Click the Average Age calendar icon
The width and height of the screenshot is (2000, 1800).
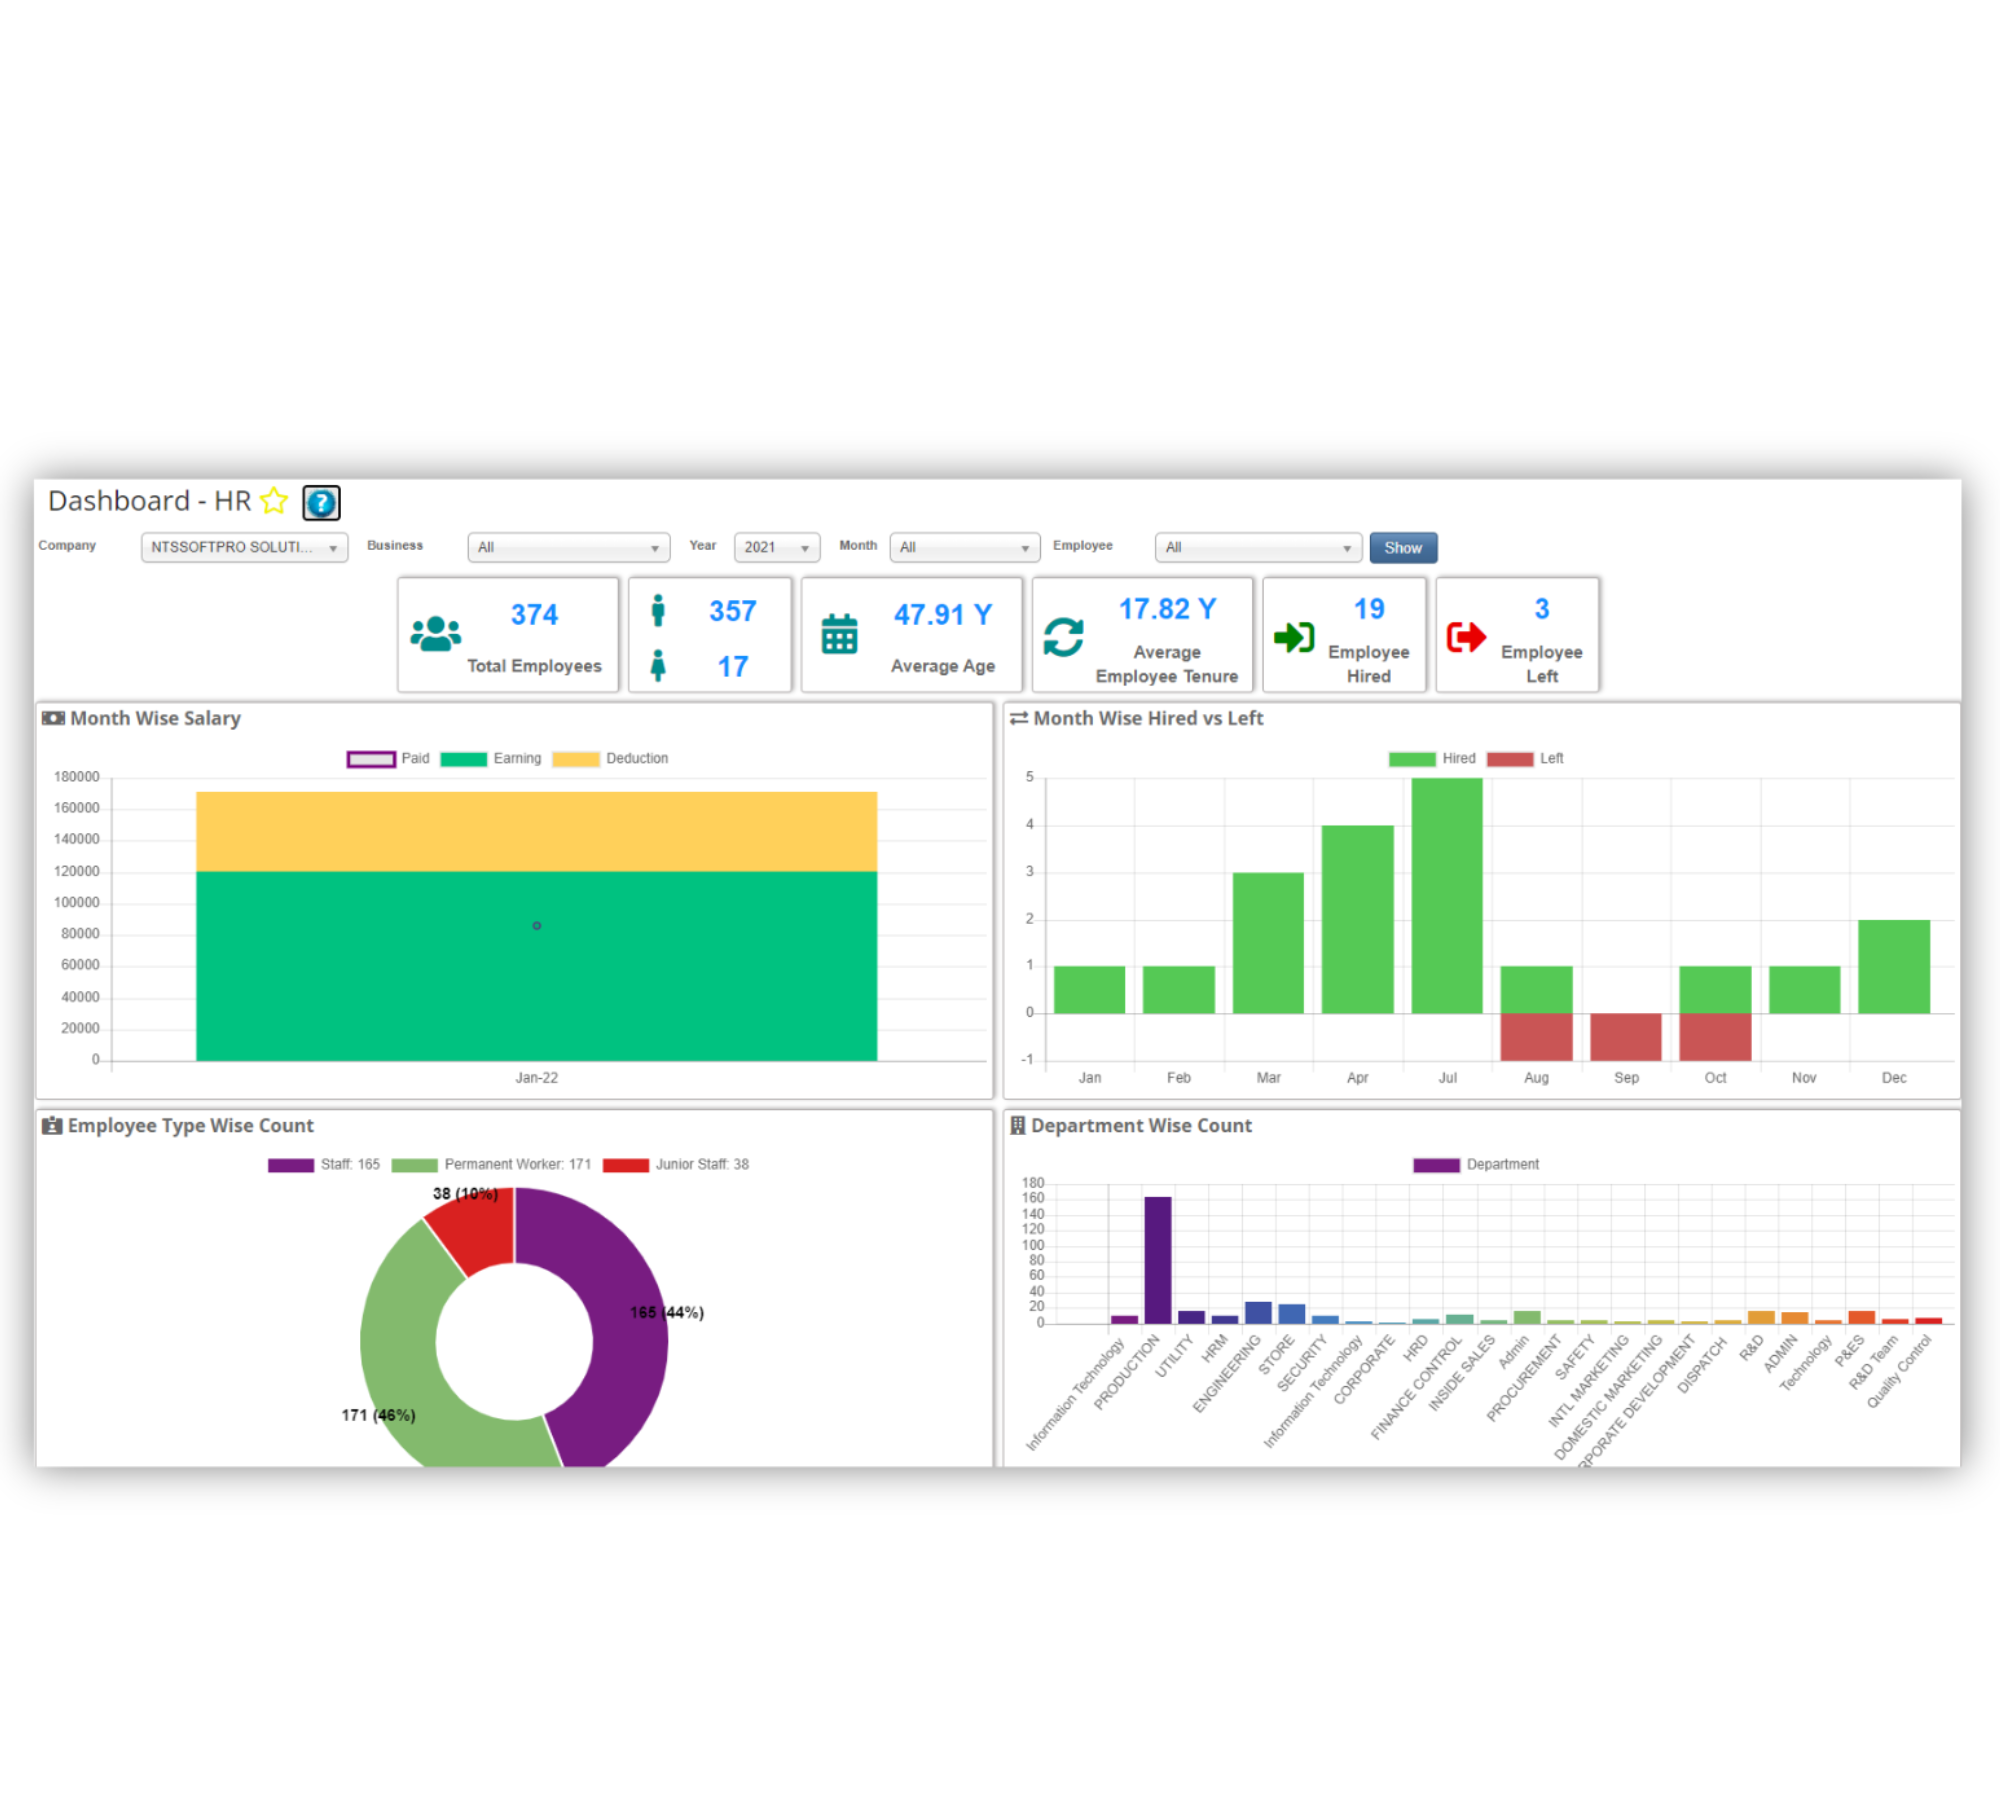tap(839, 634)
